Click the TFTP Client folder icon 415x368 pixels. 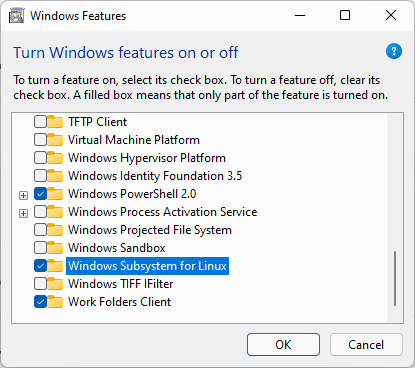coord(55,122)
